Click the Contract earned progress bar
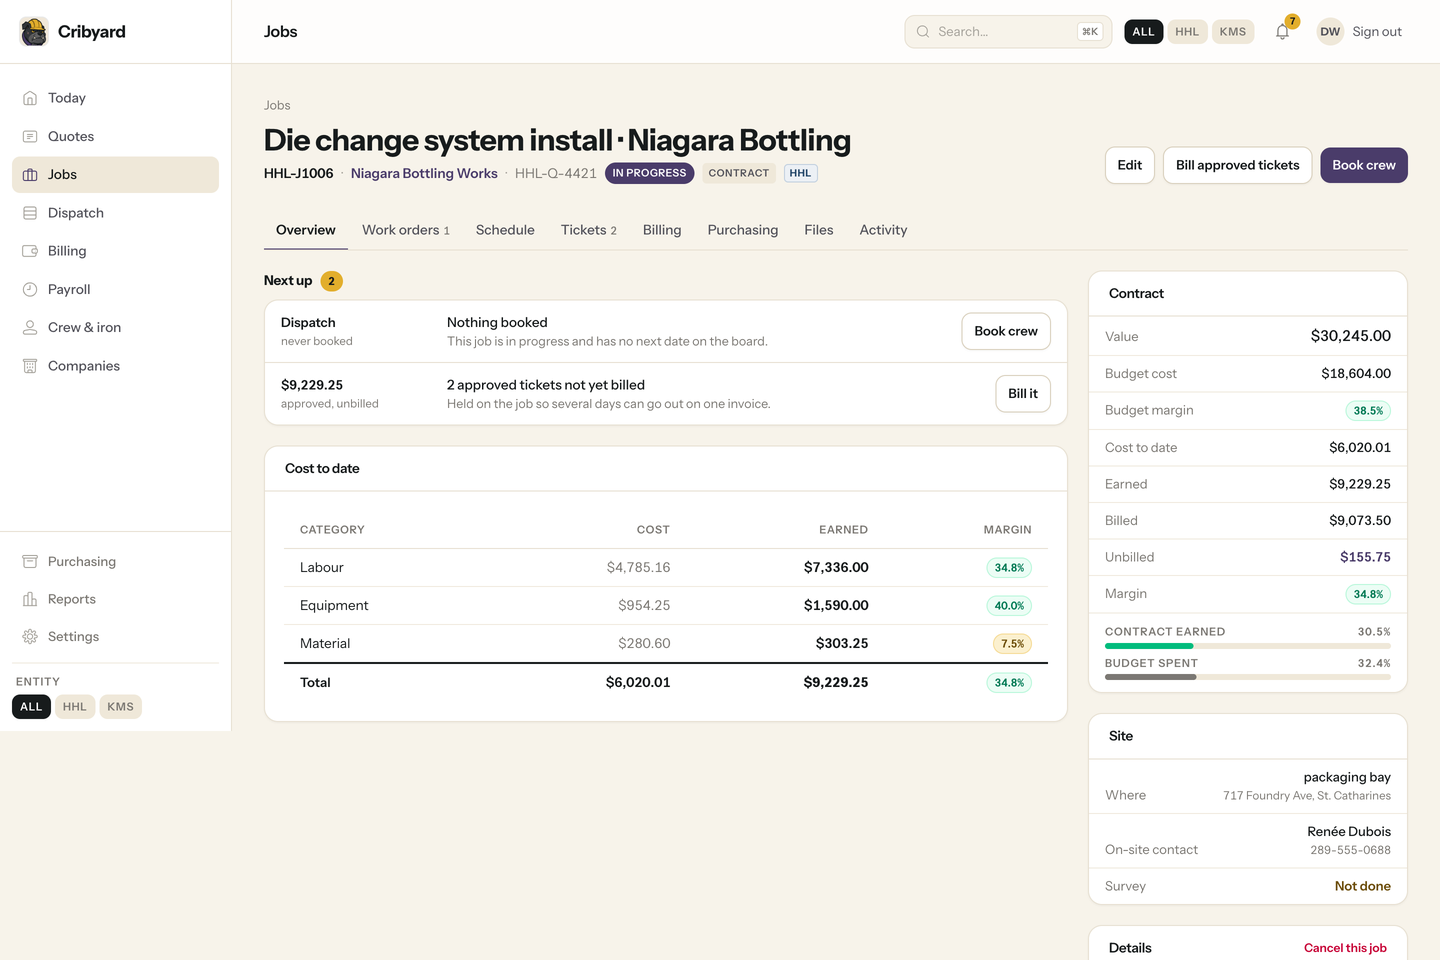Screen dimensions: 1440x960 [1248, 646]
